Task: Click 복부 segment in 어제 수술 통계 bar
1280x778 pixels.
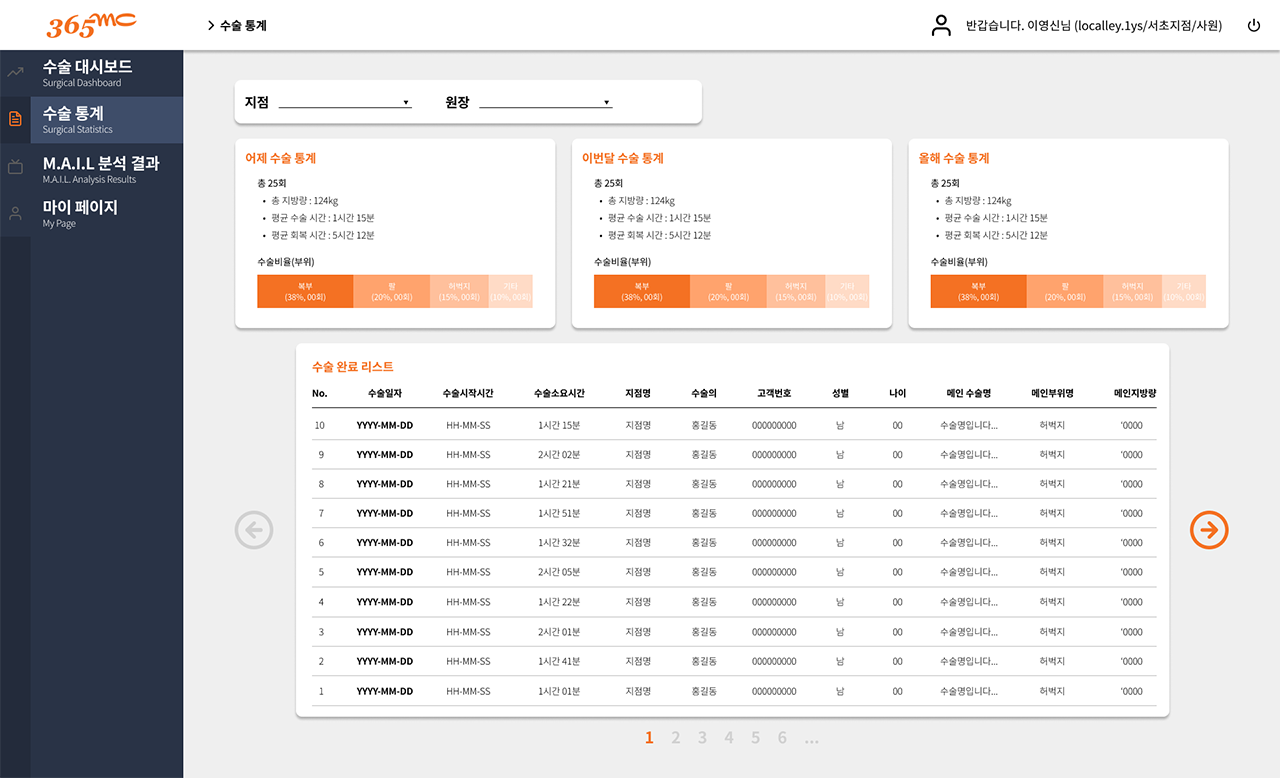Action: coord(305,291)
